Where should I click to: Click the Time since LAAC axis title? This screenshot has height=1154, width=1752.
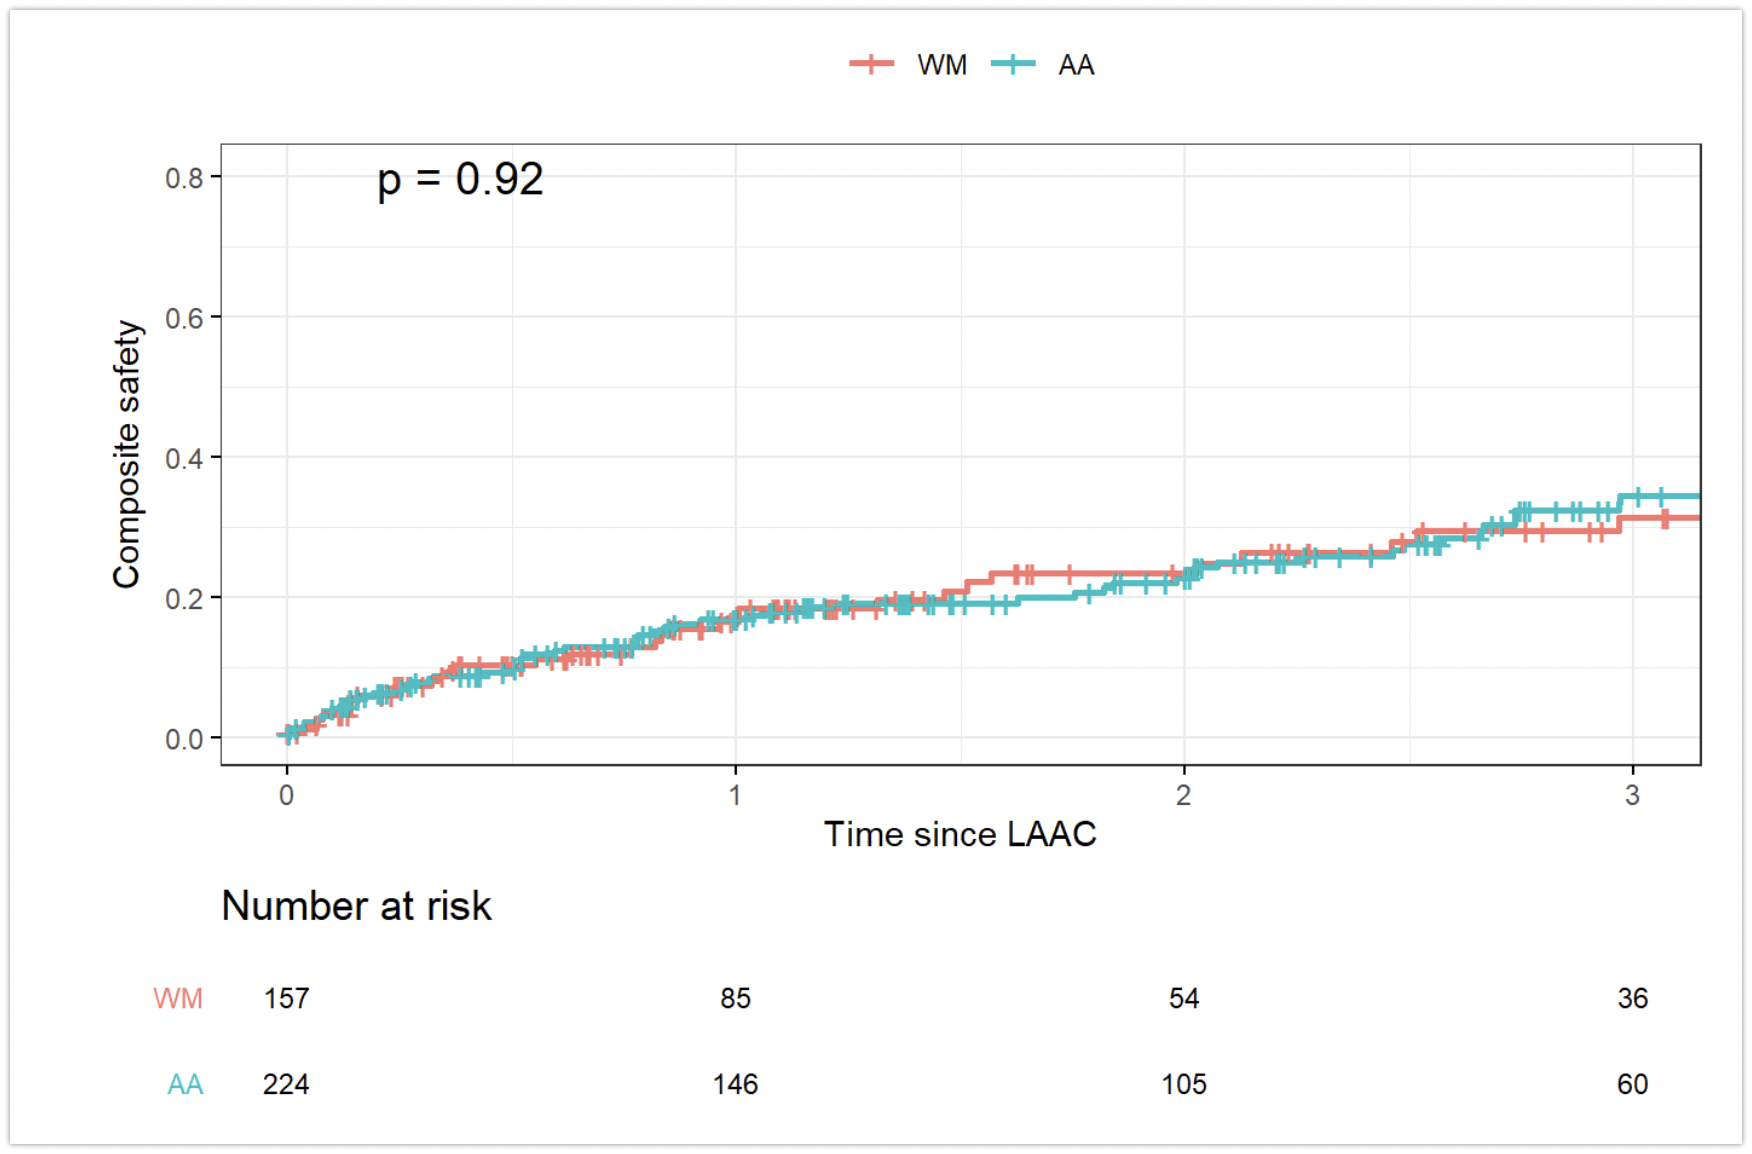pos(960,833)
